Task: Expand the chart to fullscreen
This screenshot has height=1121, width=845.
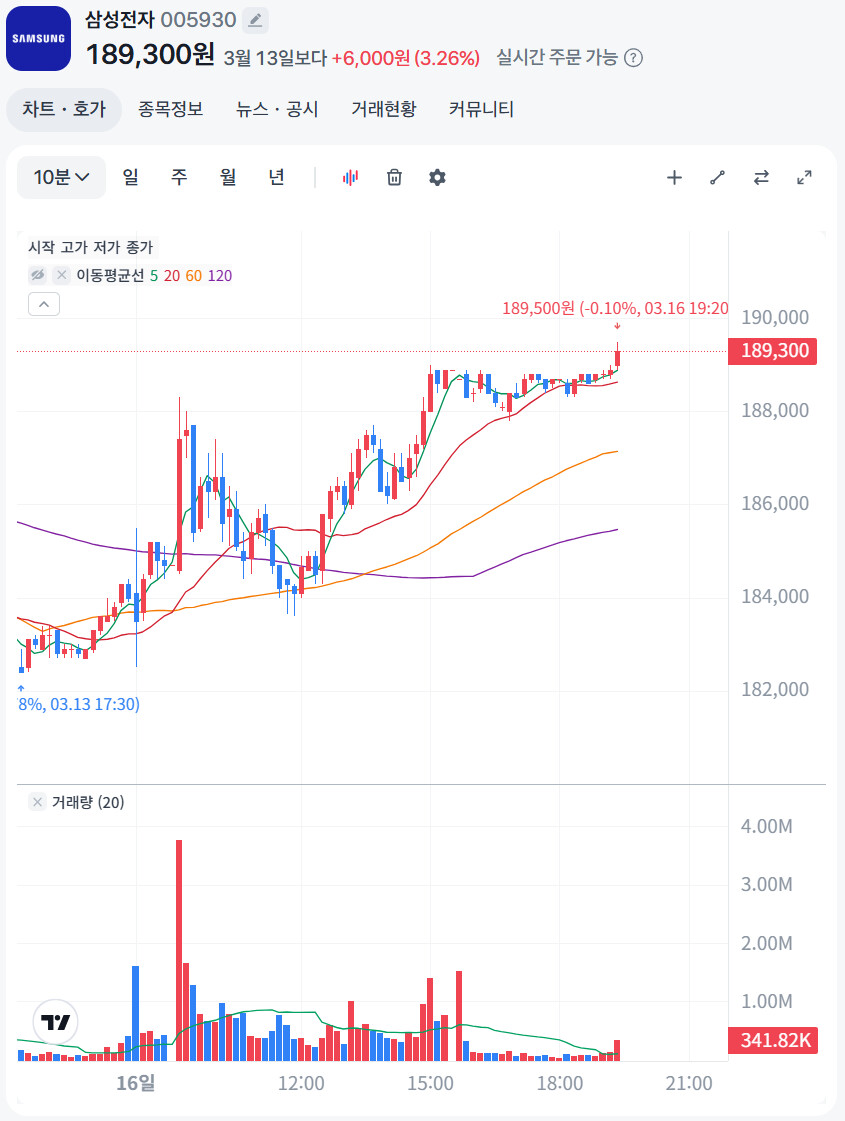Action: (x=804, y=178)
